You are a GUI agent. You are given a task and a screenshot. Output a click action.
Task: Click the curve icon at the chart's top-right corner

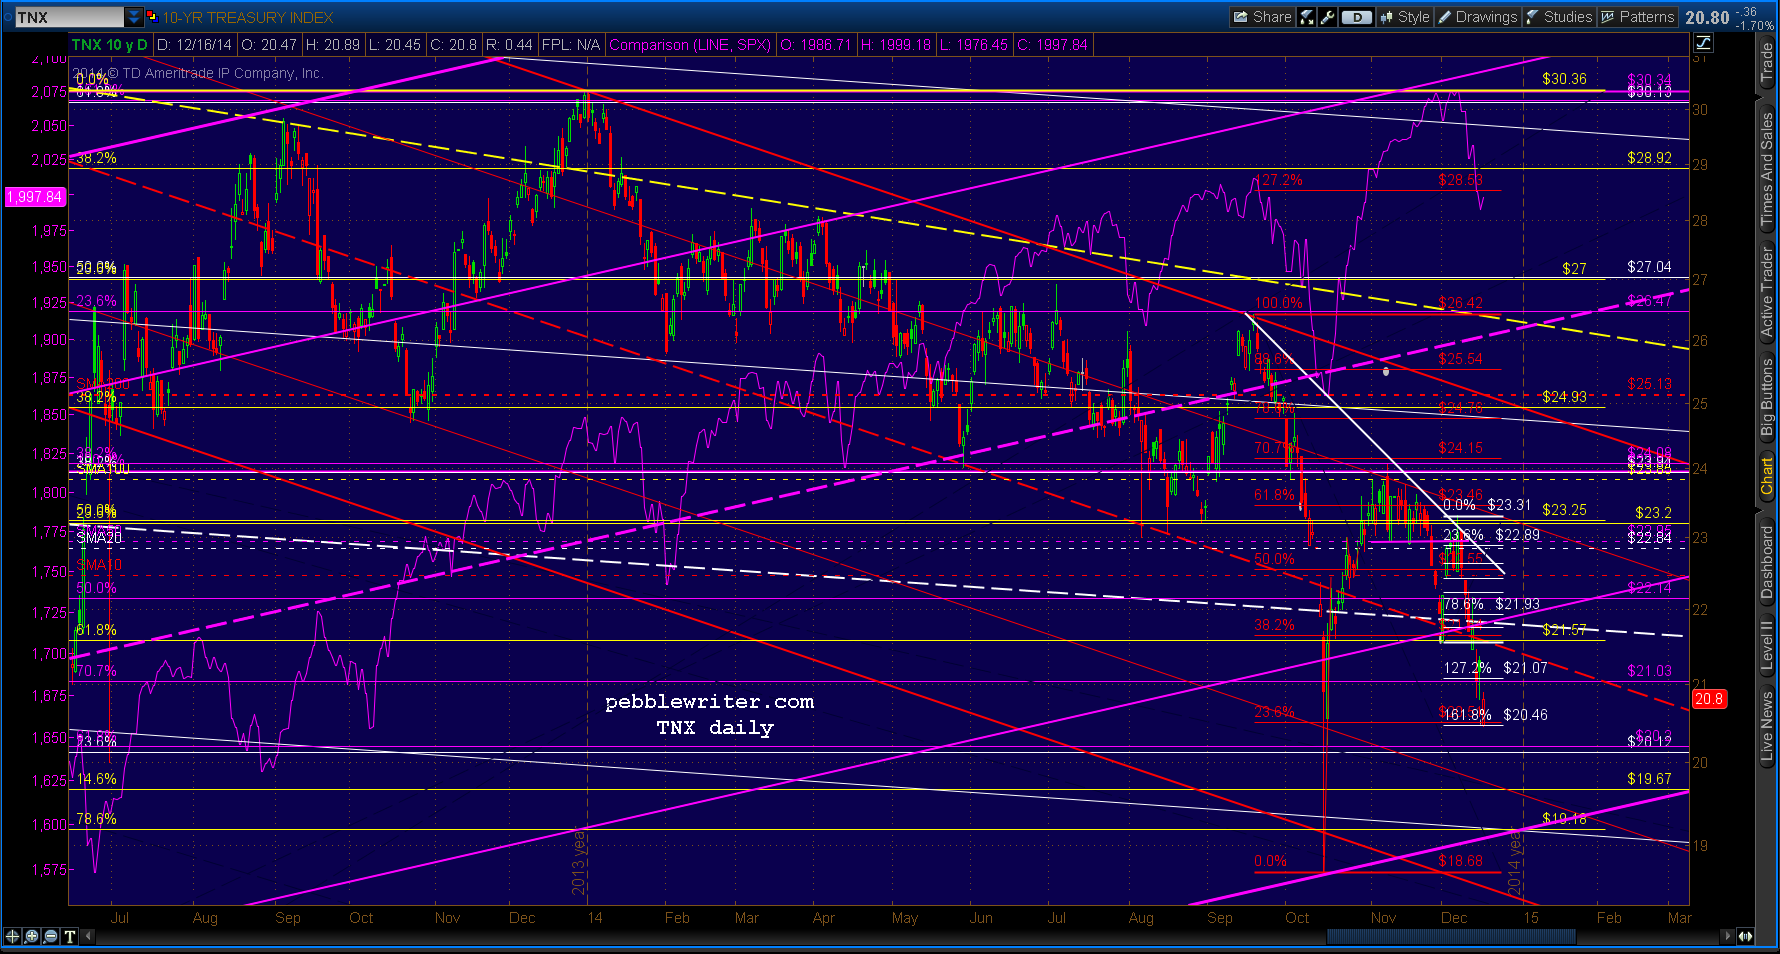tap(1703, 43)
